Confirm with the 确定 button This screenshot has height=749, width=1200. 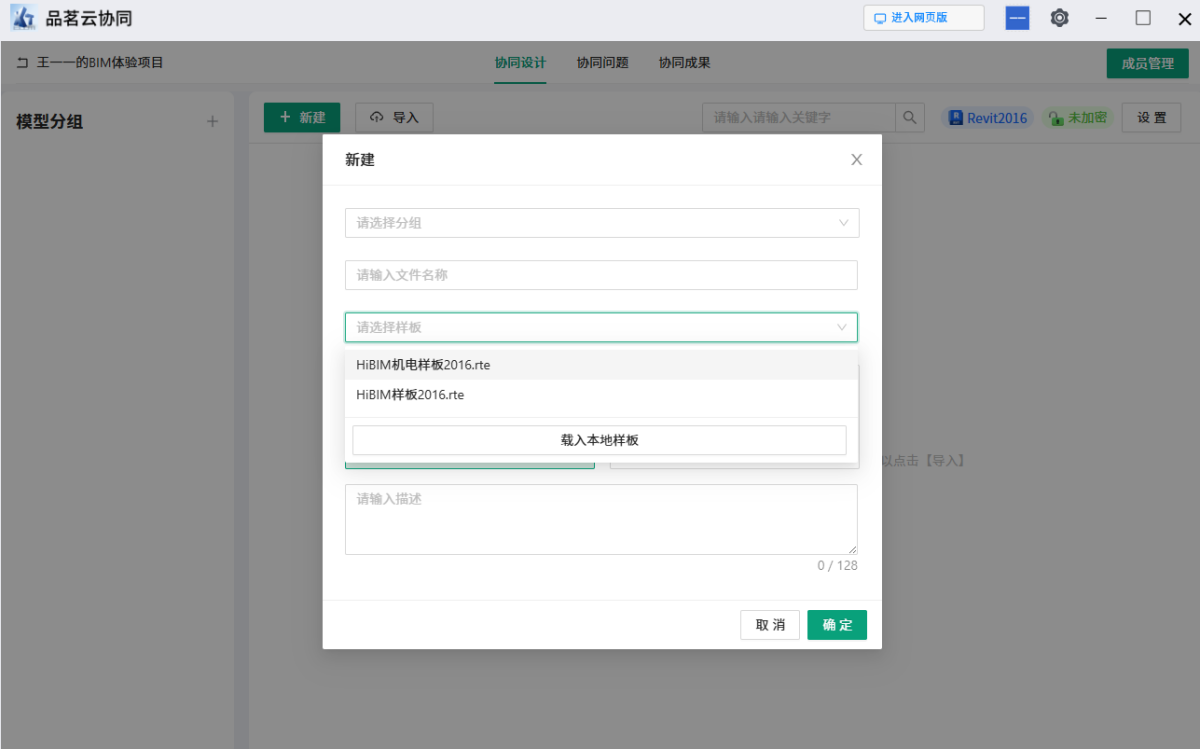click(x=837, y=625)
